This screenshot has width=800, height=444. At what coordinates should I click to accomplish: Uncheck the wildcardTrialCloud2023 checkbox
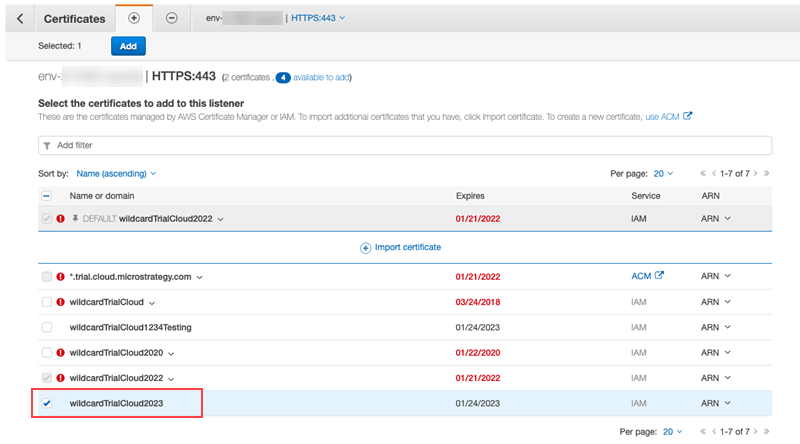pos(47,404)
